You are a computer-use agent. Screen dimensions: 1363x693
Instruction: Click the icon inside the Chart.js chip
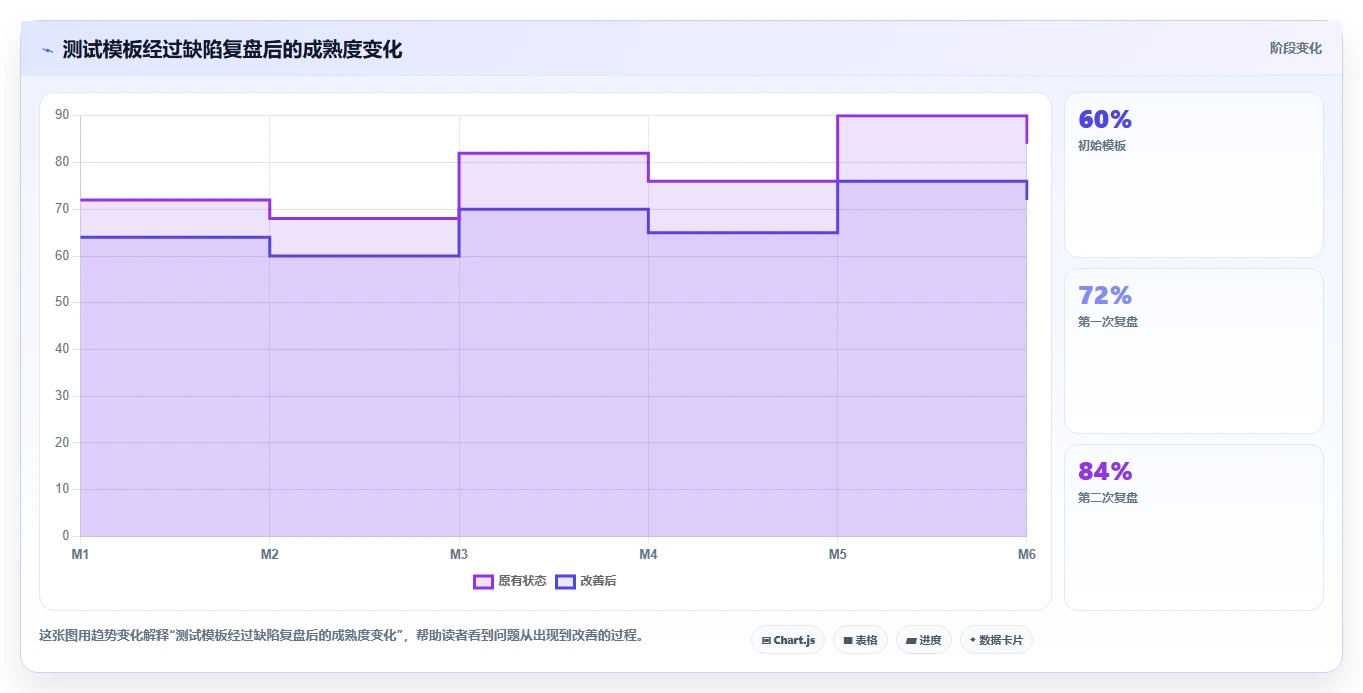(766, 640)
